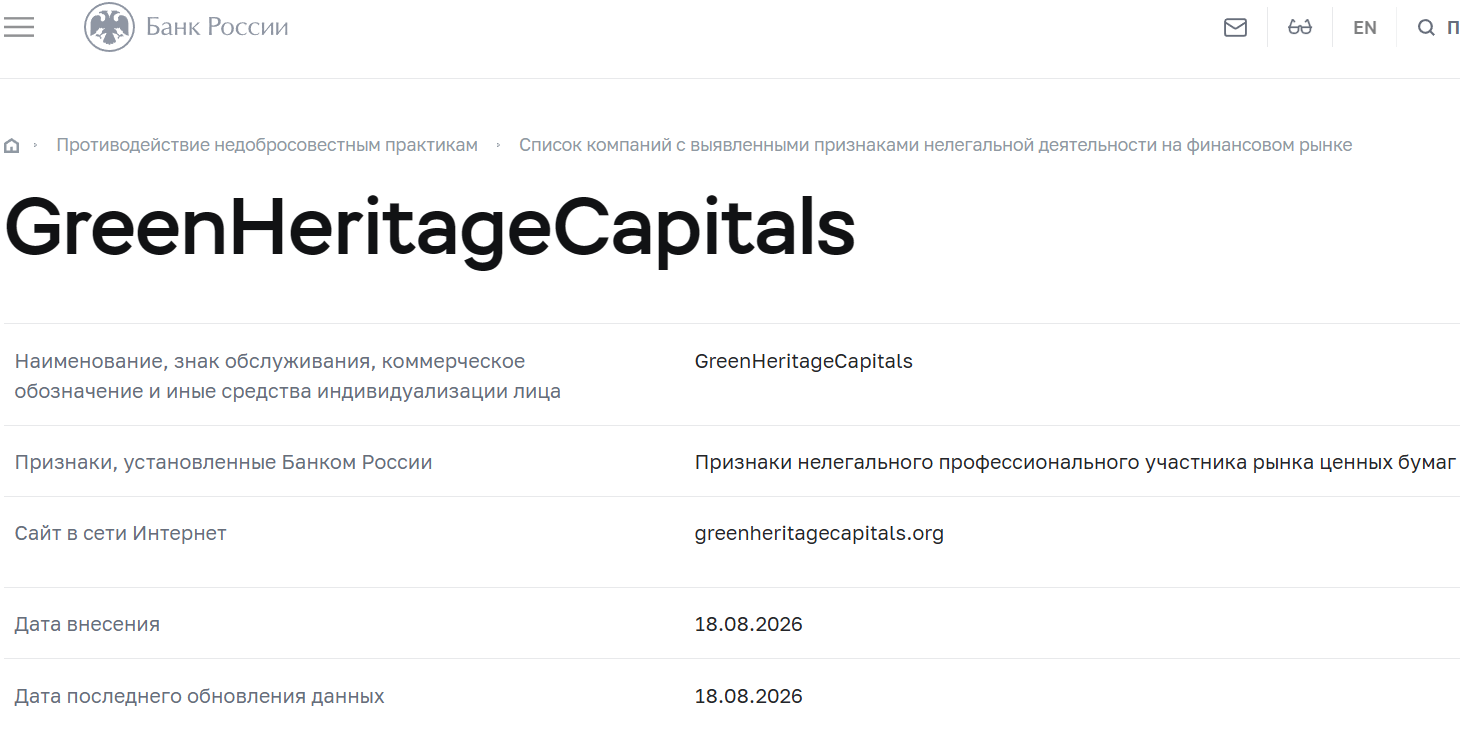Switch the site language to EN
The width and height of the screenshot is (1460, 729).
point(1364,28)
